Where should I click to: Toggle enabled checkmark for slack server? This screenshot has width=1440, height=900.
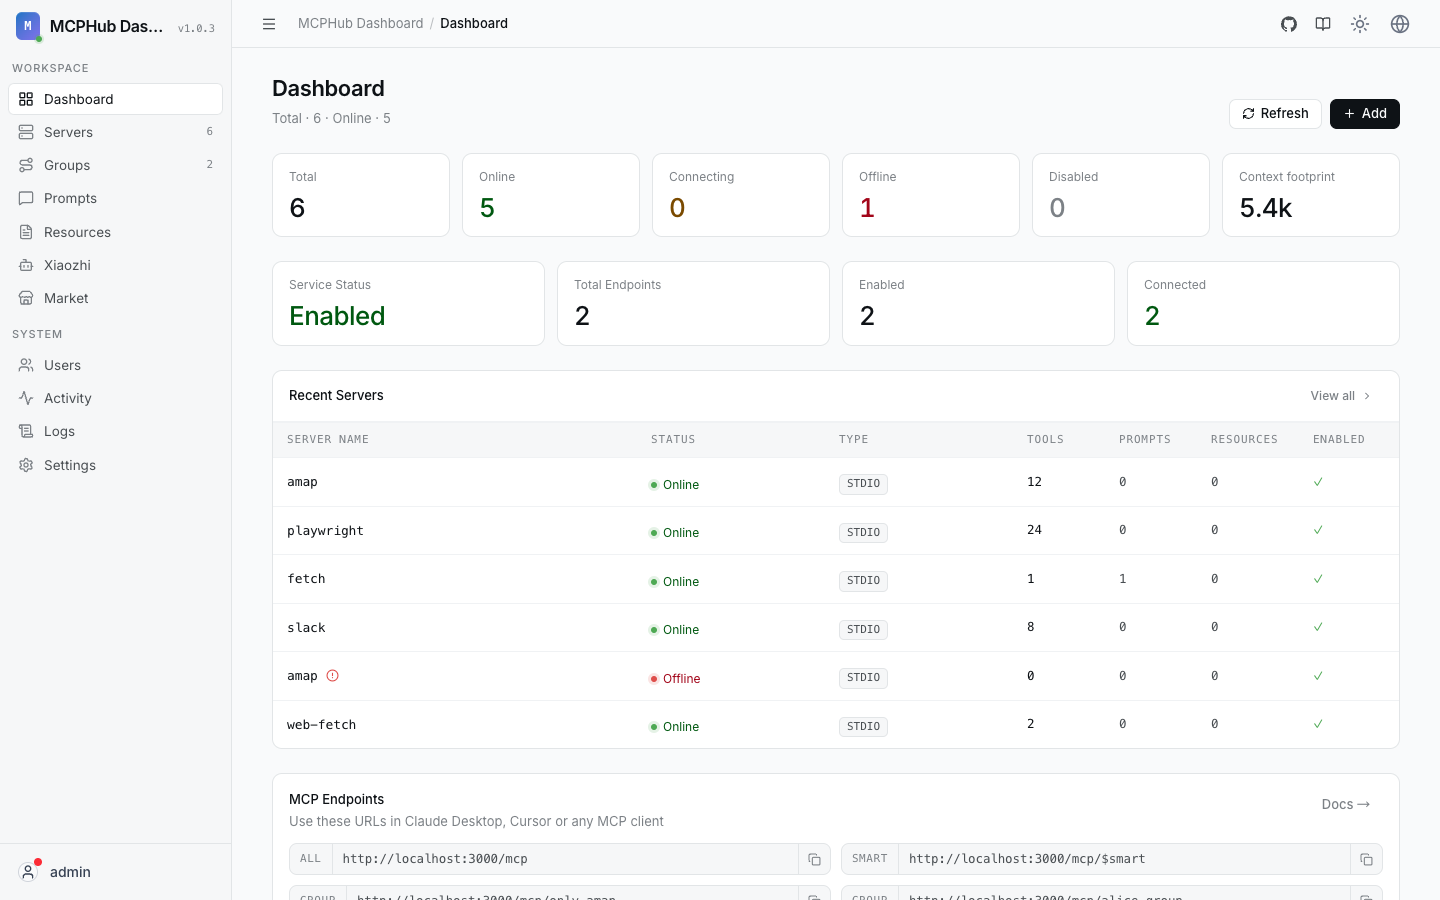click(1318, 627)
